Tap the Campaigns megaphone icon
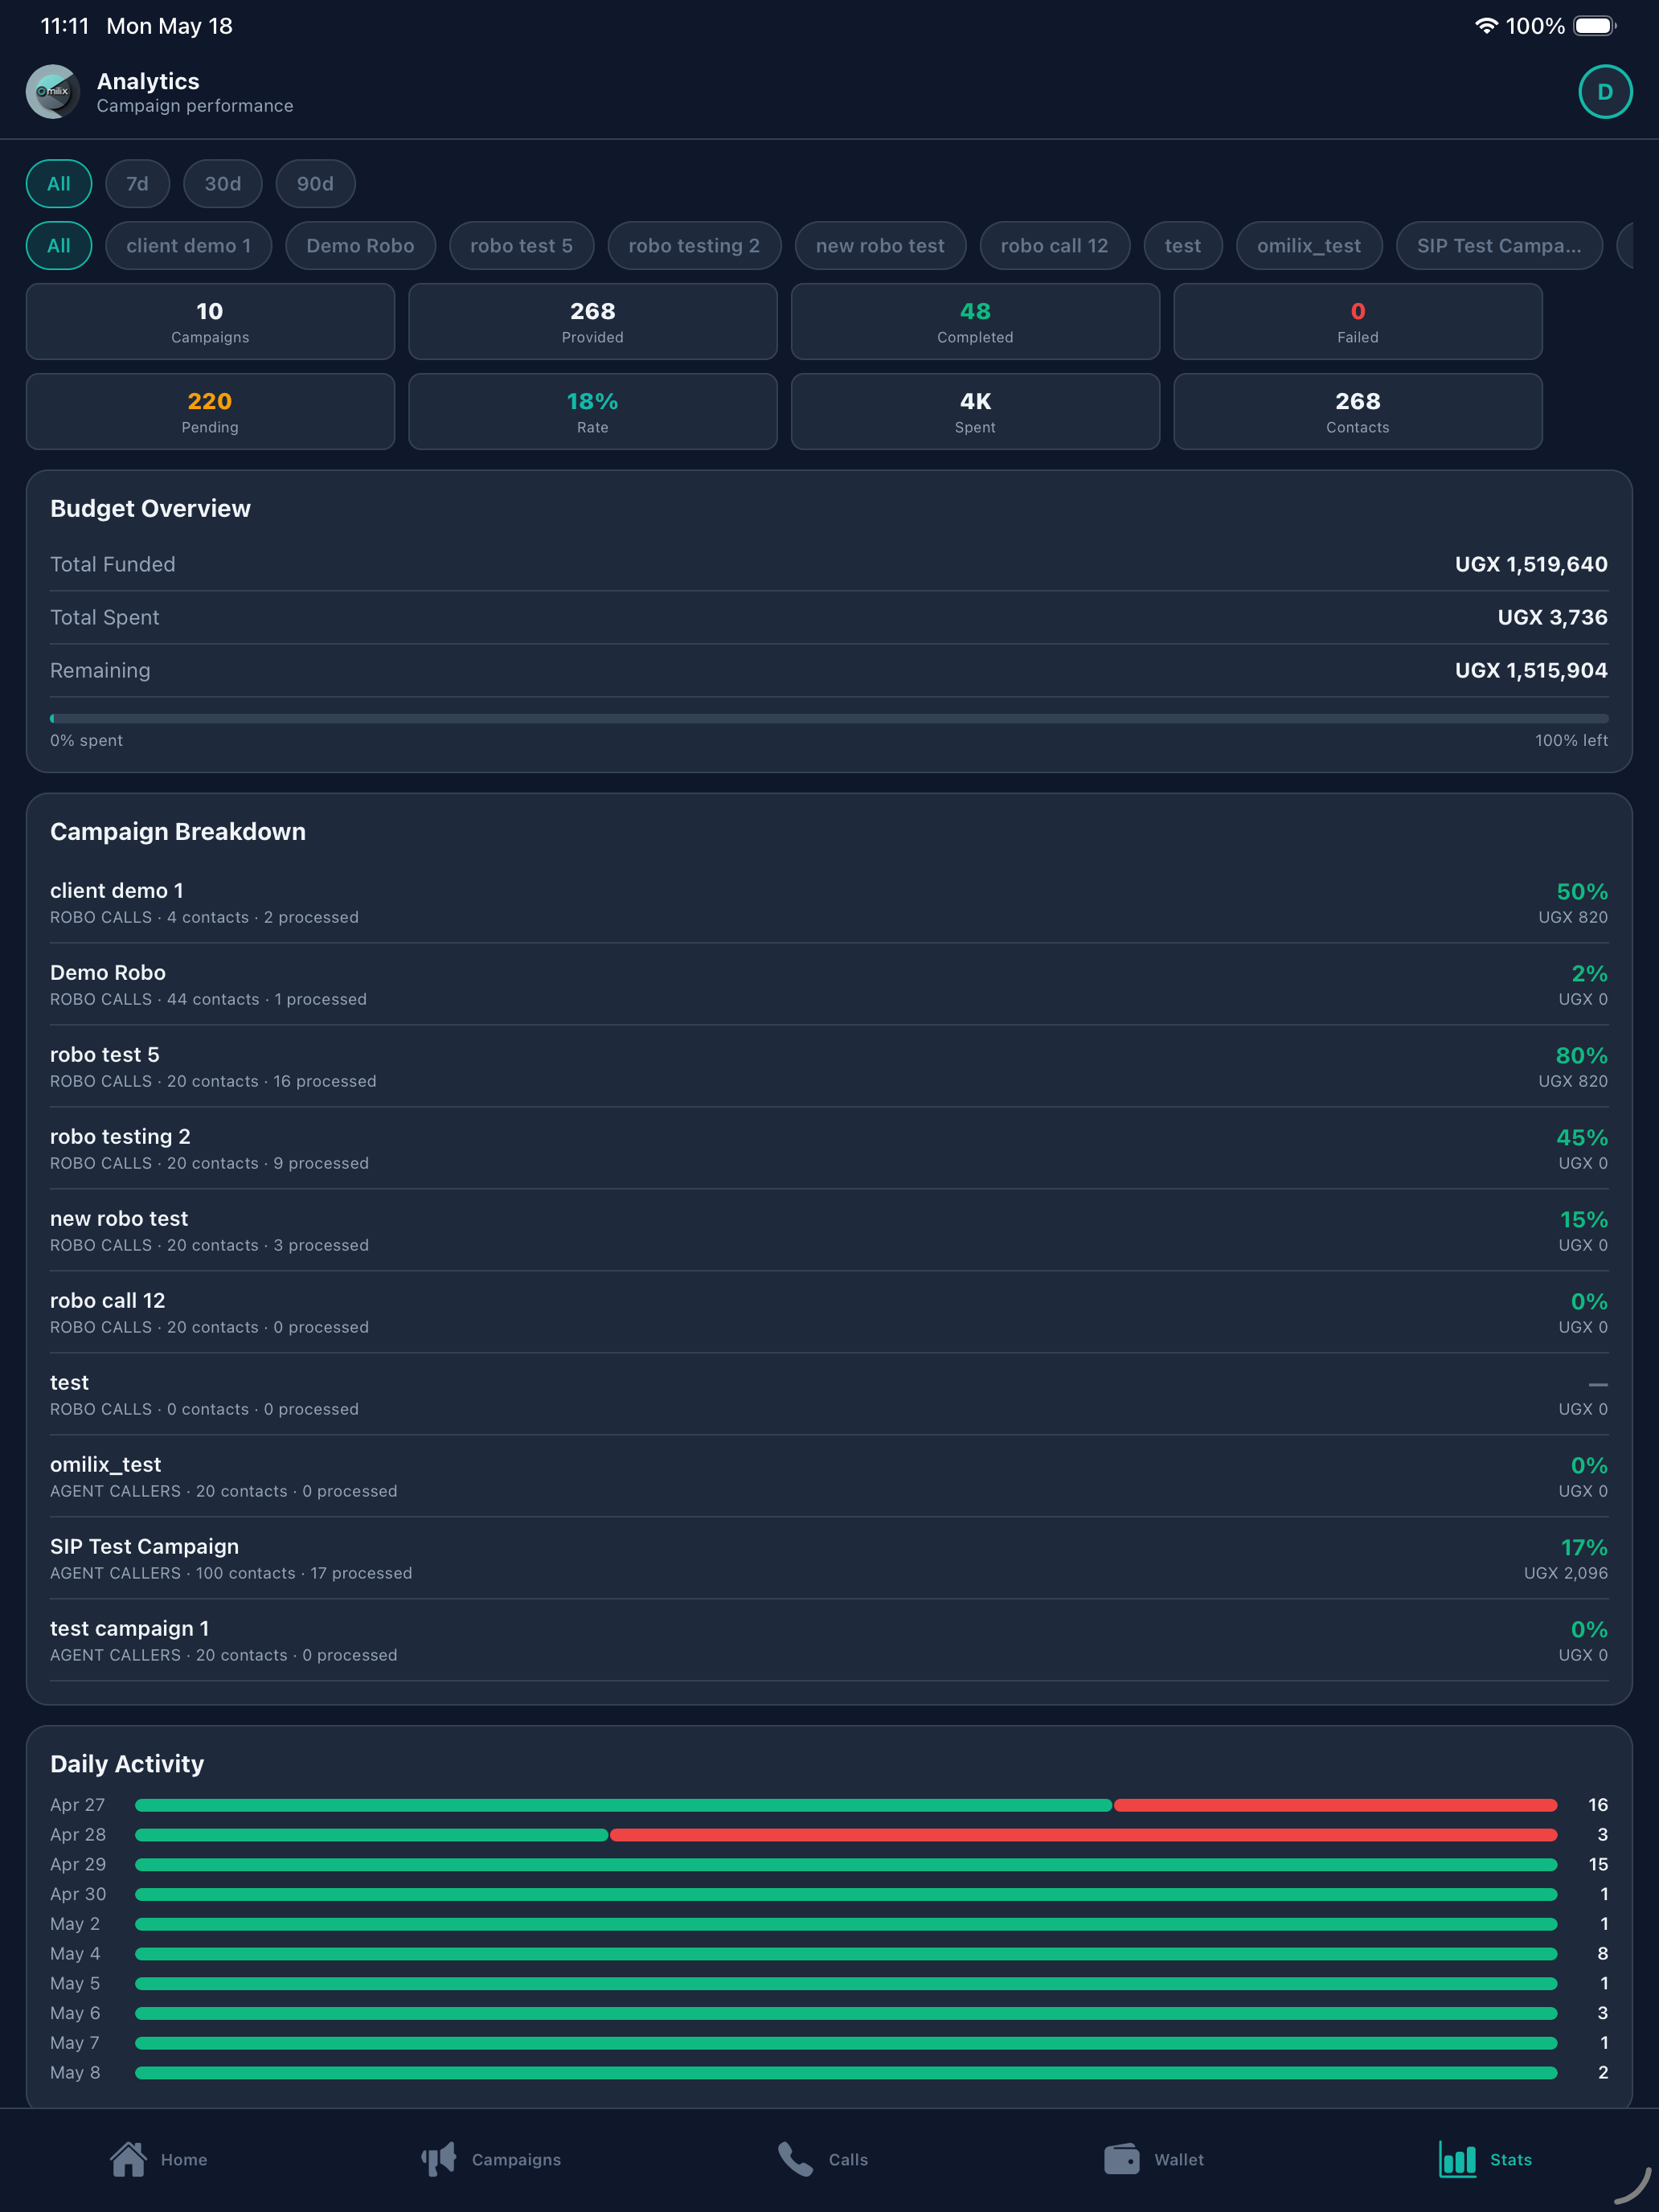This screenshot has width=1659, height=2212. 438,2159
